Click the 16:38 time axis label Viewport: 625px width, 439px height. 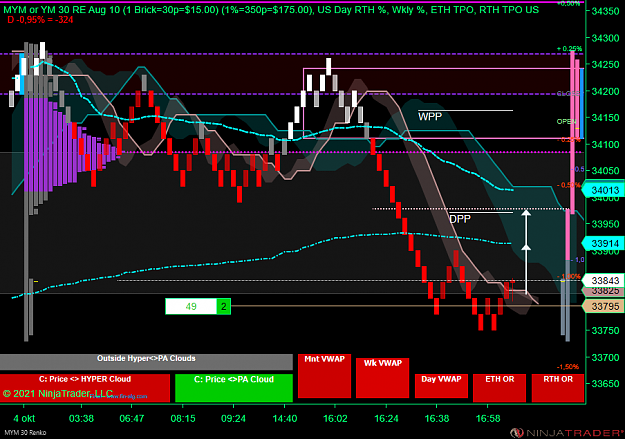pyautogui.click(x=437, y=419)
